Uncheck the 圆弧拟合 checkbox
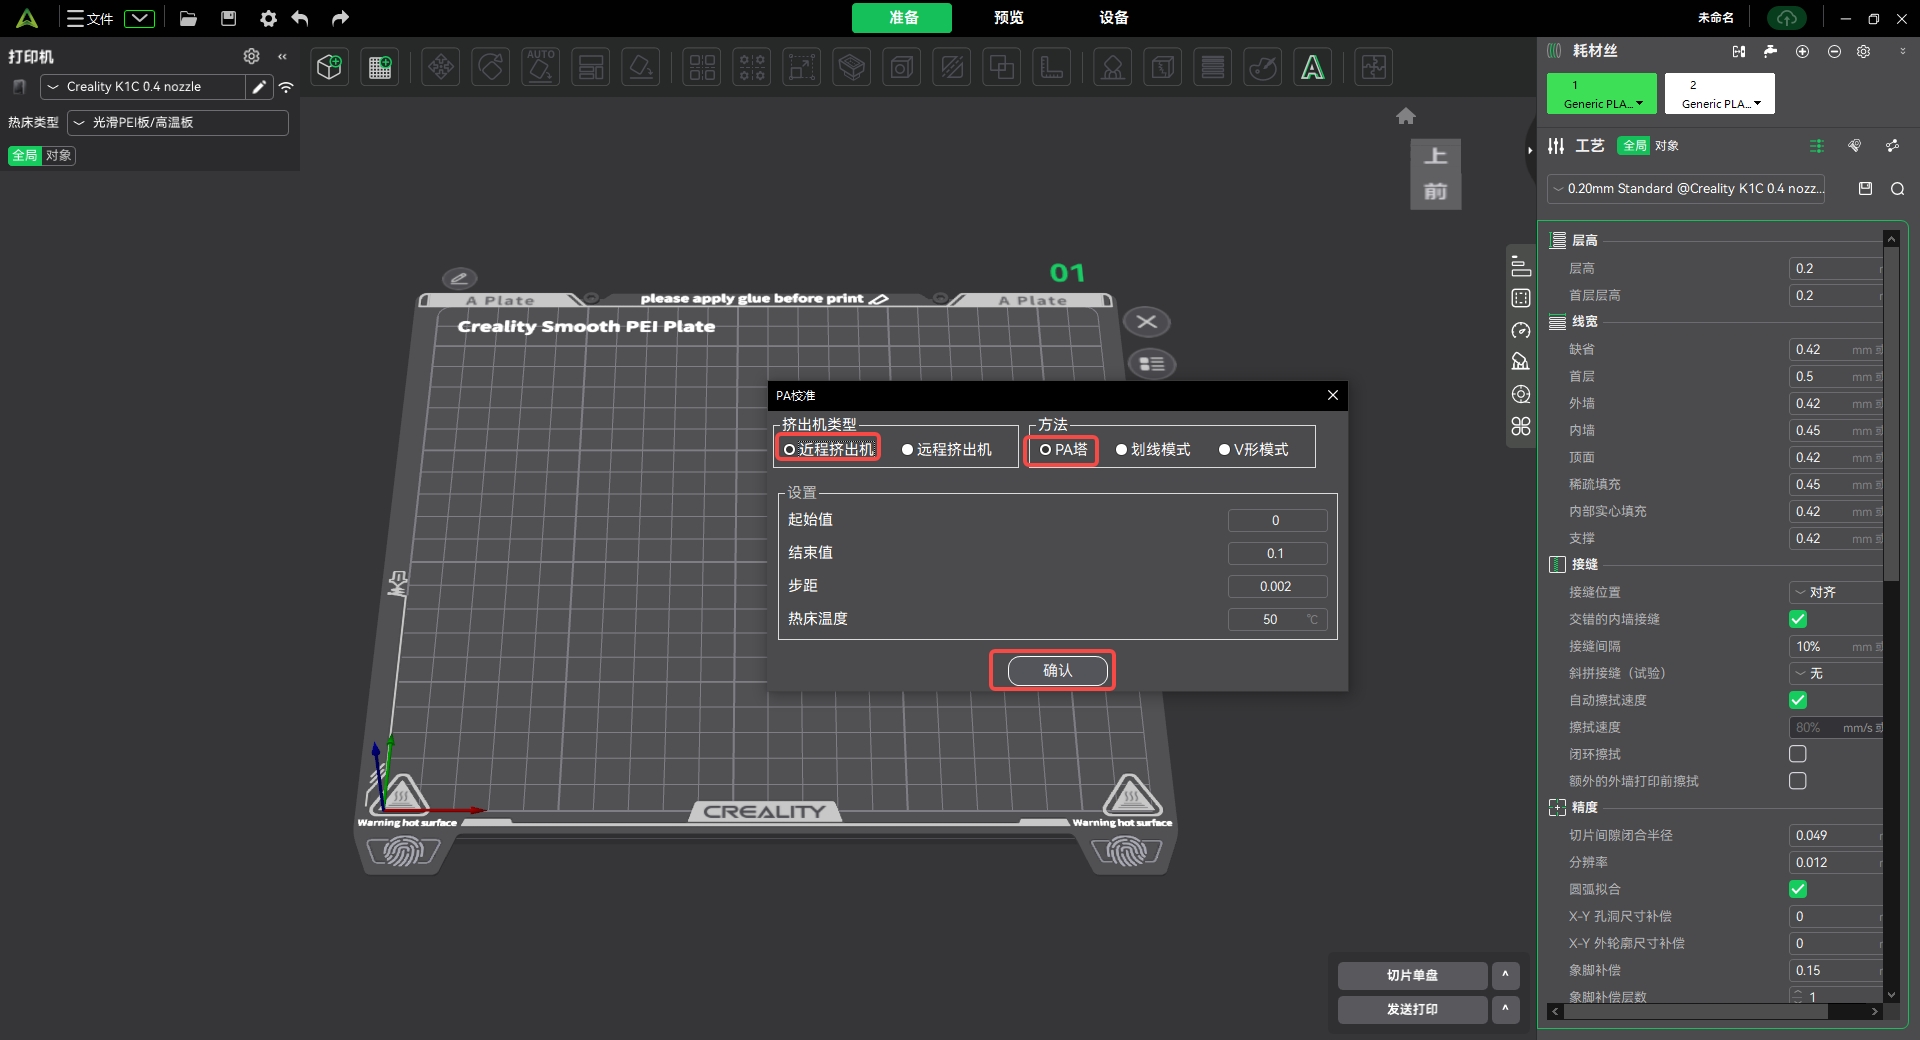The height and width of the screenshot is (1040, 1920). click(1797, 889)
